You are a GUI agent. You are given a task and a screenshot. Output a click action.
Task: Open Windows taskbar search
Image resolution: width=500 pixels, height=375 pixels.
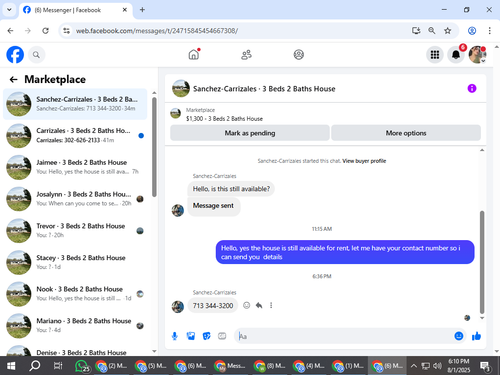[x=34, y=366]
